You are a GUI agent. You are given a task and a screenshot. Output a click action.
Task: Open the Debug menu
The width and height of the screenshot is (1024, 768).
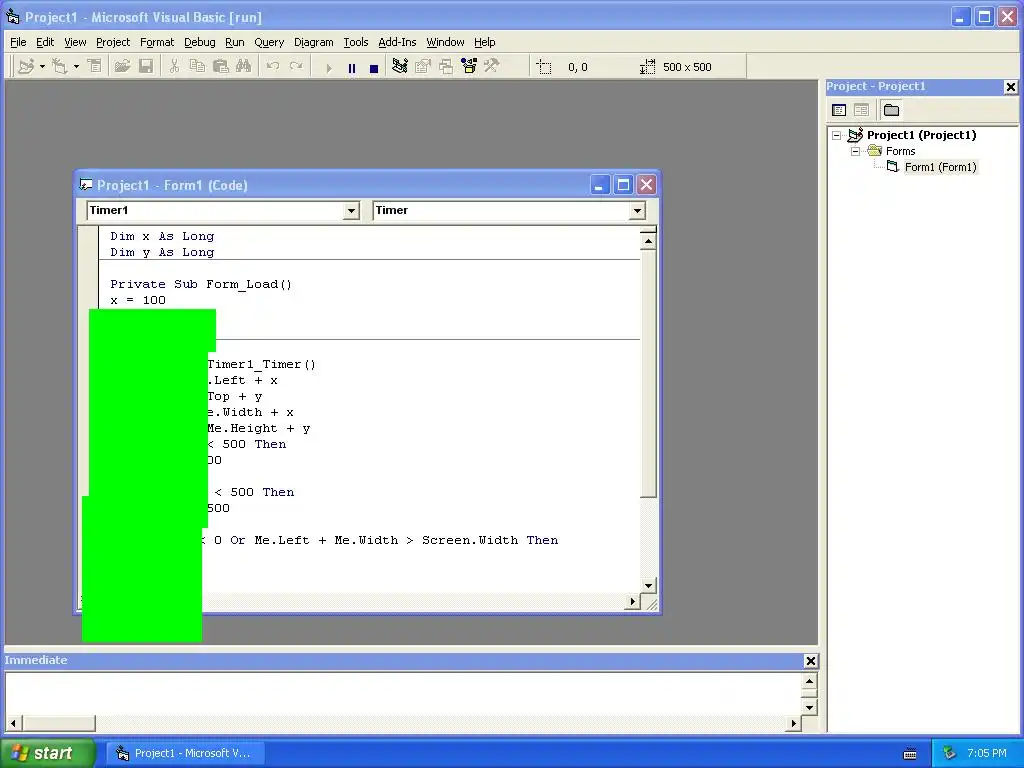pos(200,42)
